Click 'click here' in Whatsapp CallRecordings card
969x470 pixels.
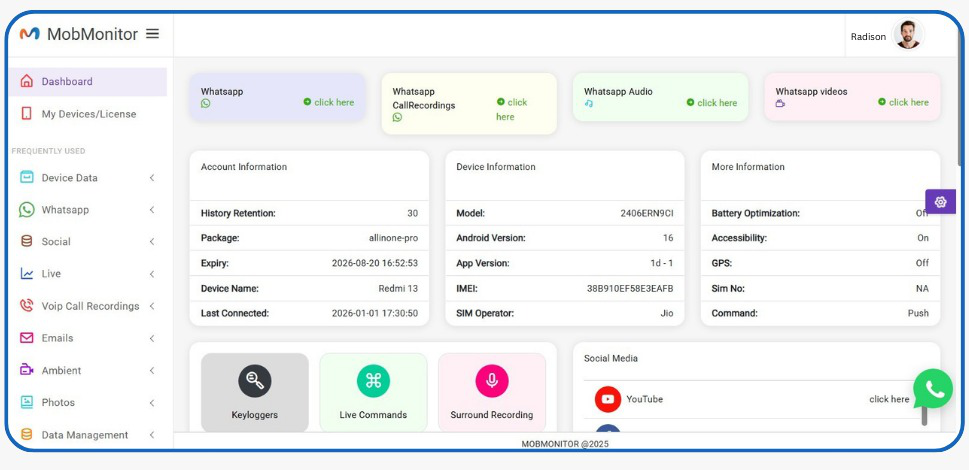click(x=512, y=109)
